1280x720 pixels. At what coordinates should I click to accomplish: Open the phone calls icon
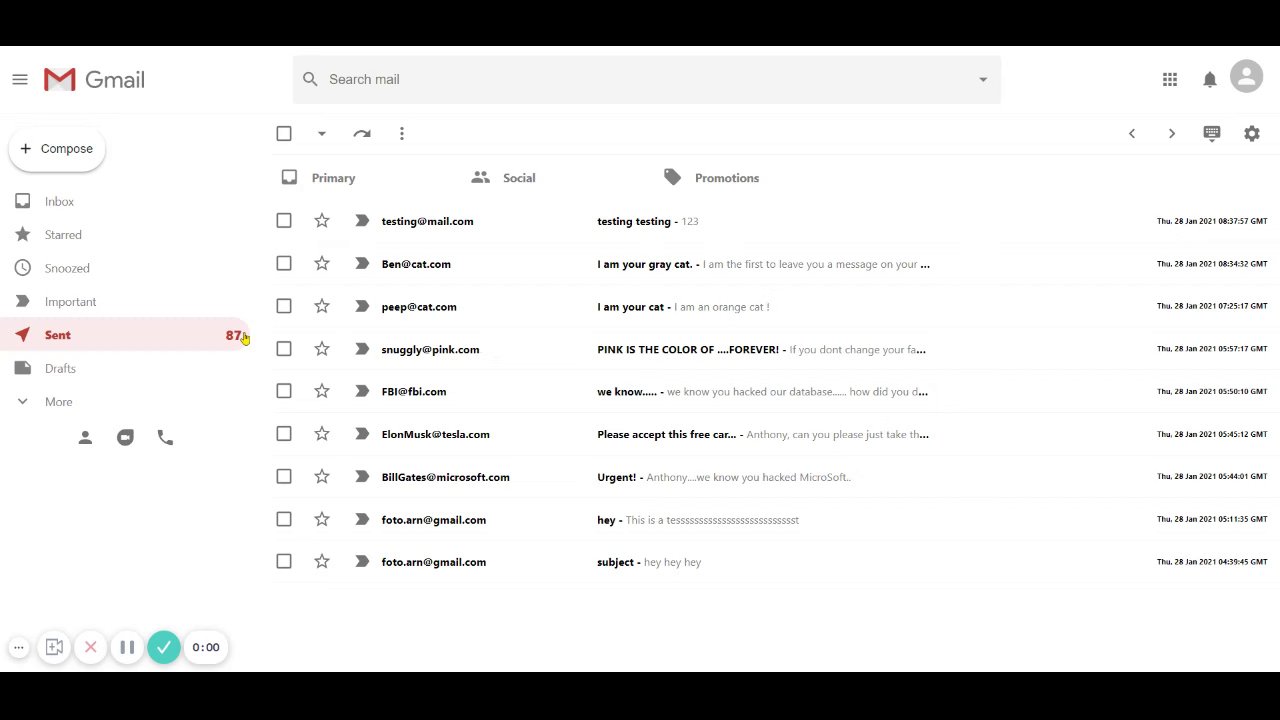tap(165, 438)
